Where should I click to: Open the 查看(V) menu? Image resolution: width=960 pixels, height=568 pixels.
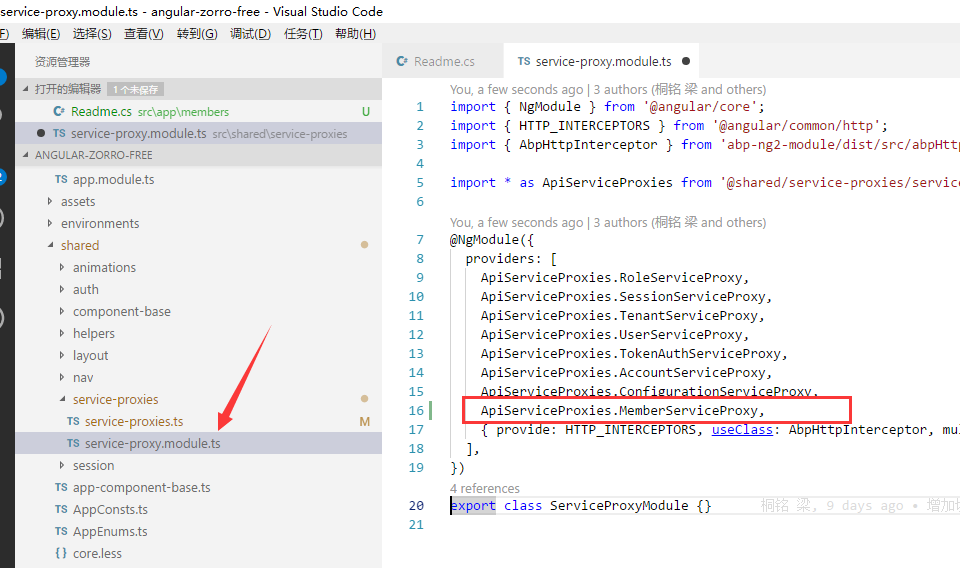click(x=144, y=34)
